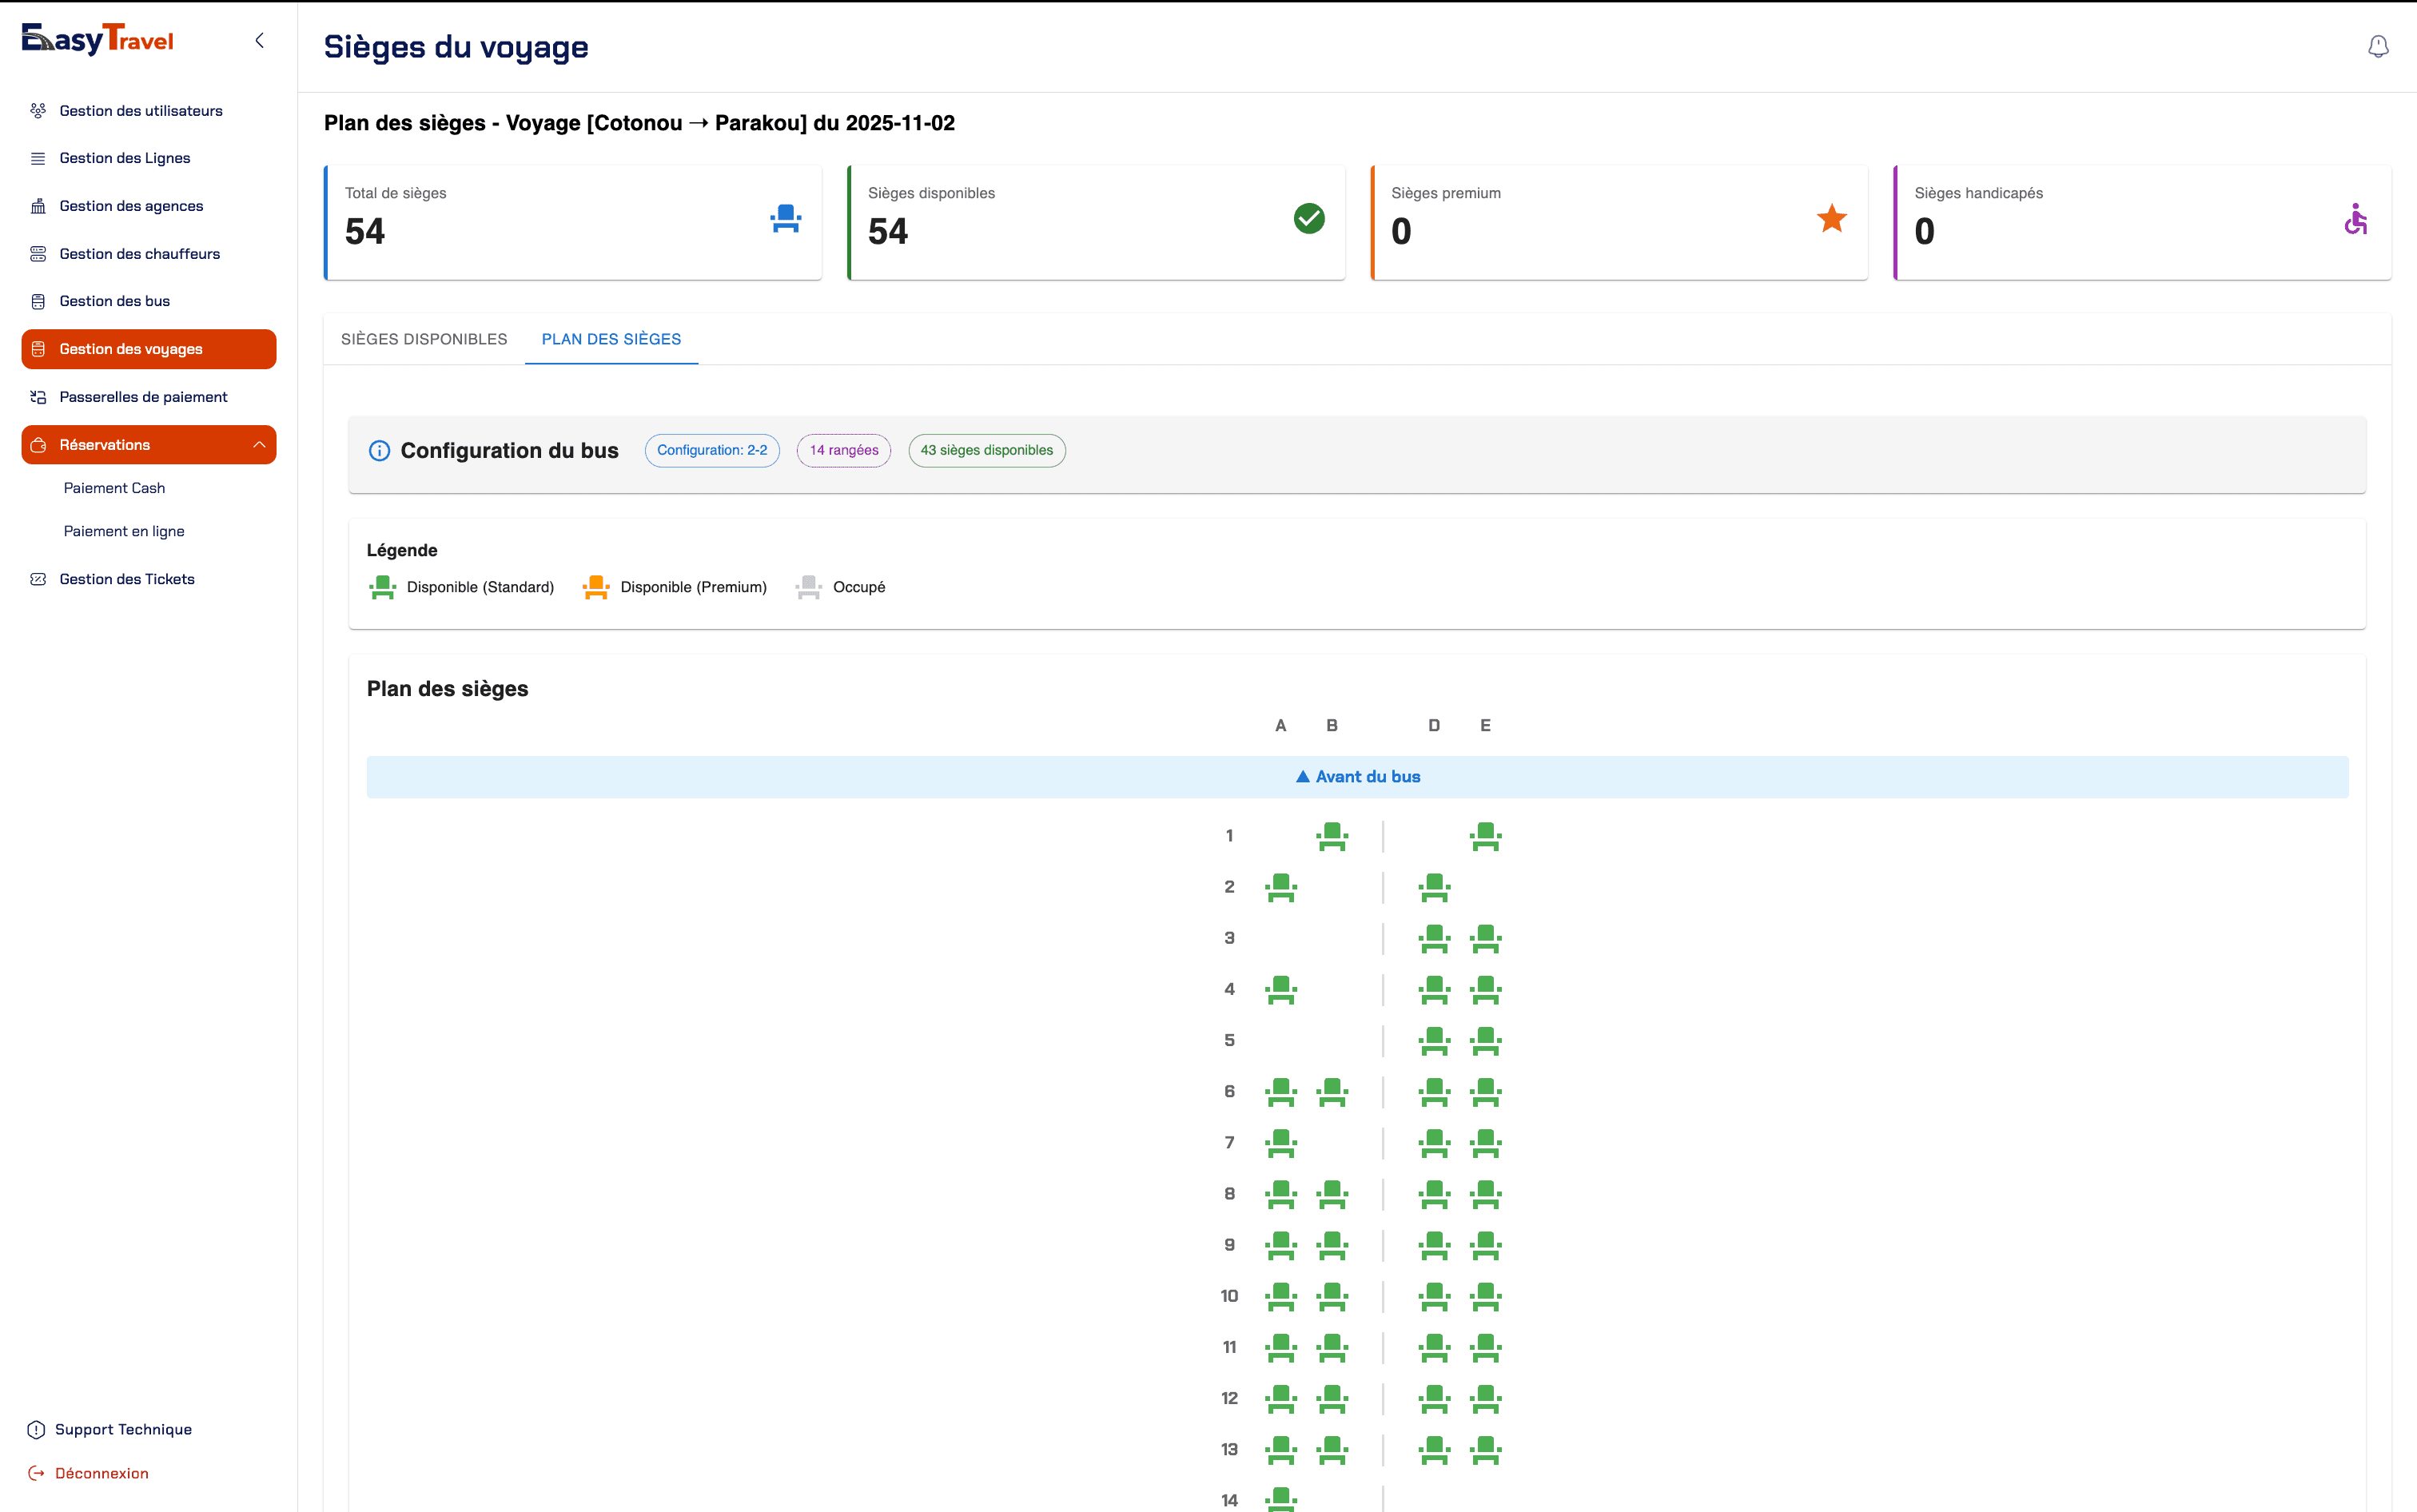The height and width of the screenshot is (1512, 2417).
Task: Click the star icon in Sièges premium
Action: coord(1832,218)
